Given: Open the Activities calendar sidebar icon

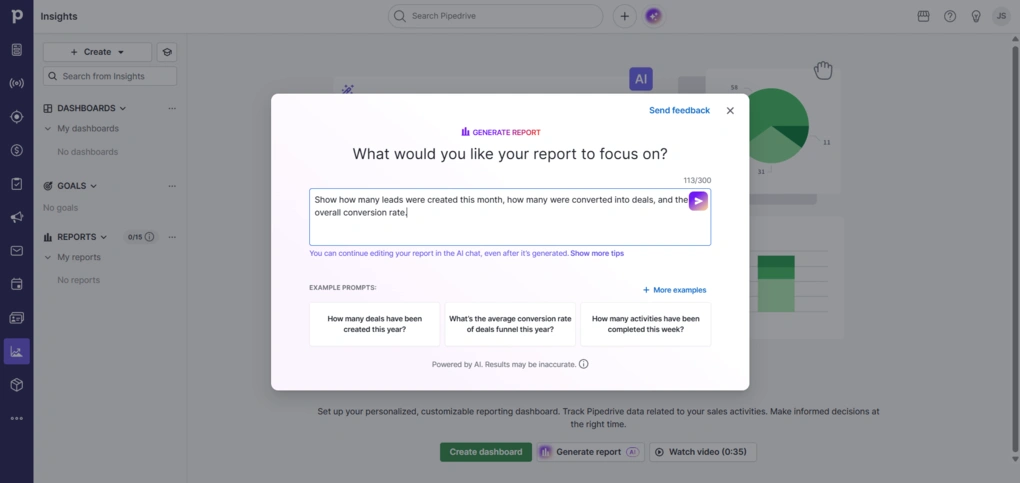Looking at the screenshot, I should [x=16, y=284].
